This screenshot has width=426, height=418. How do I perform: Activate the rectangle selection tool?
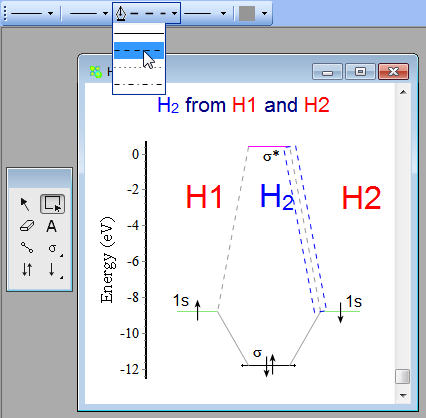[x=52, y=204]
